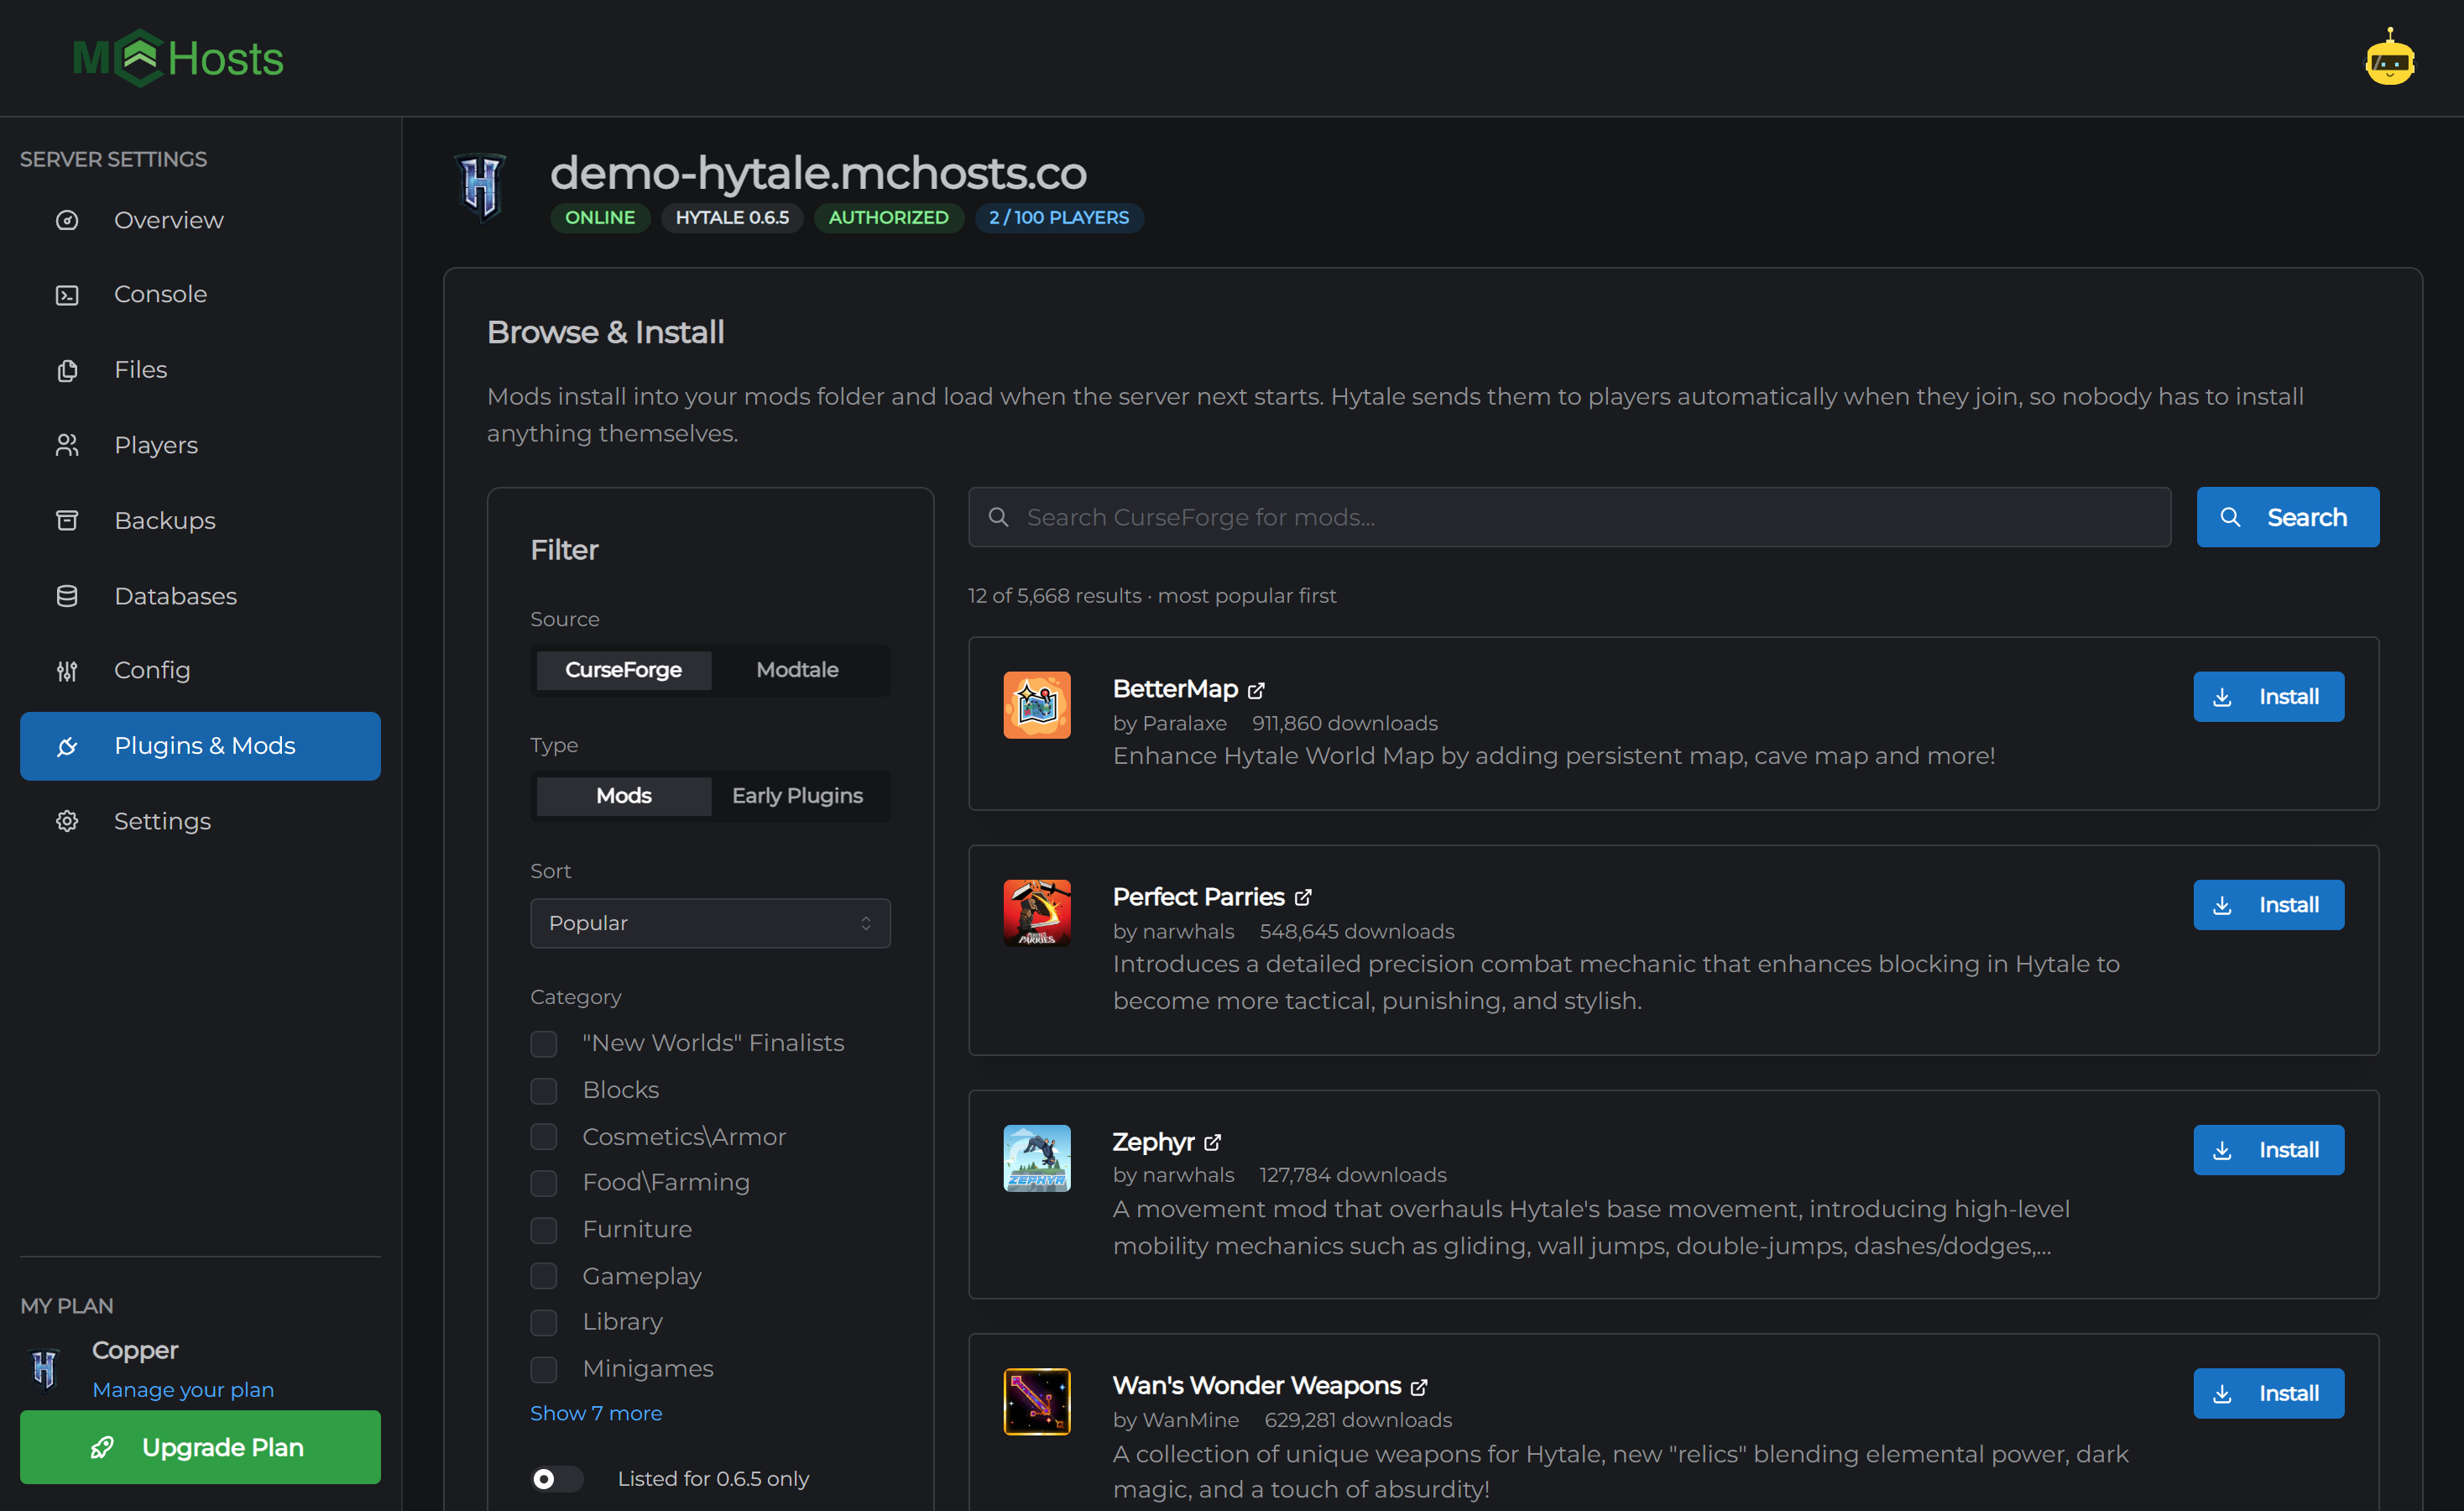Expand categories with Show 7 more
The width and height of the screenshot is (2464, 1511).
596,1413
